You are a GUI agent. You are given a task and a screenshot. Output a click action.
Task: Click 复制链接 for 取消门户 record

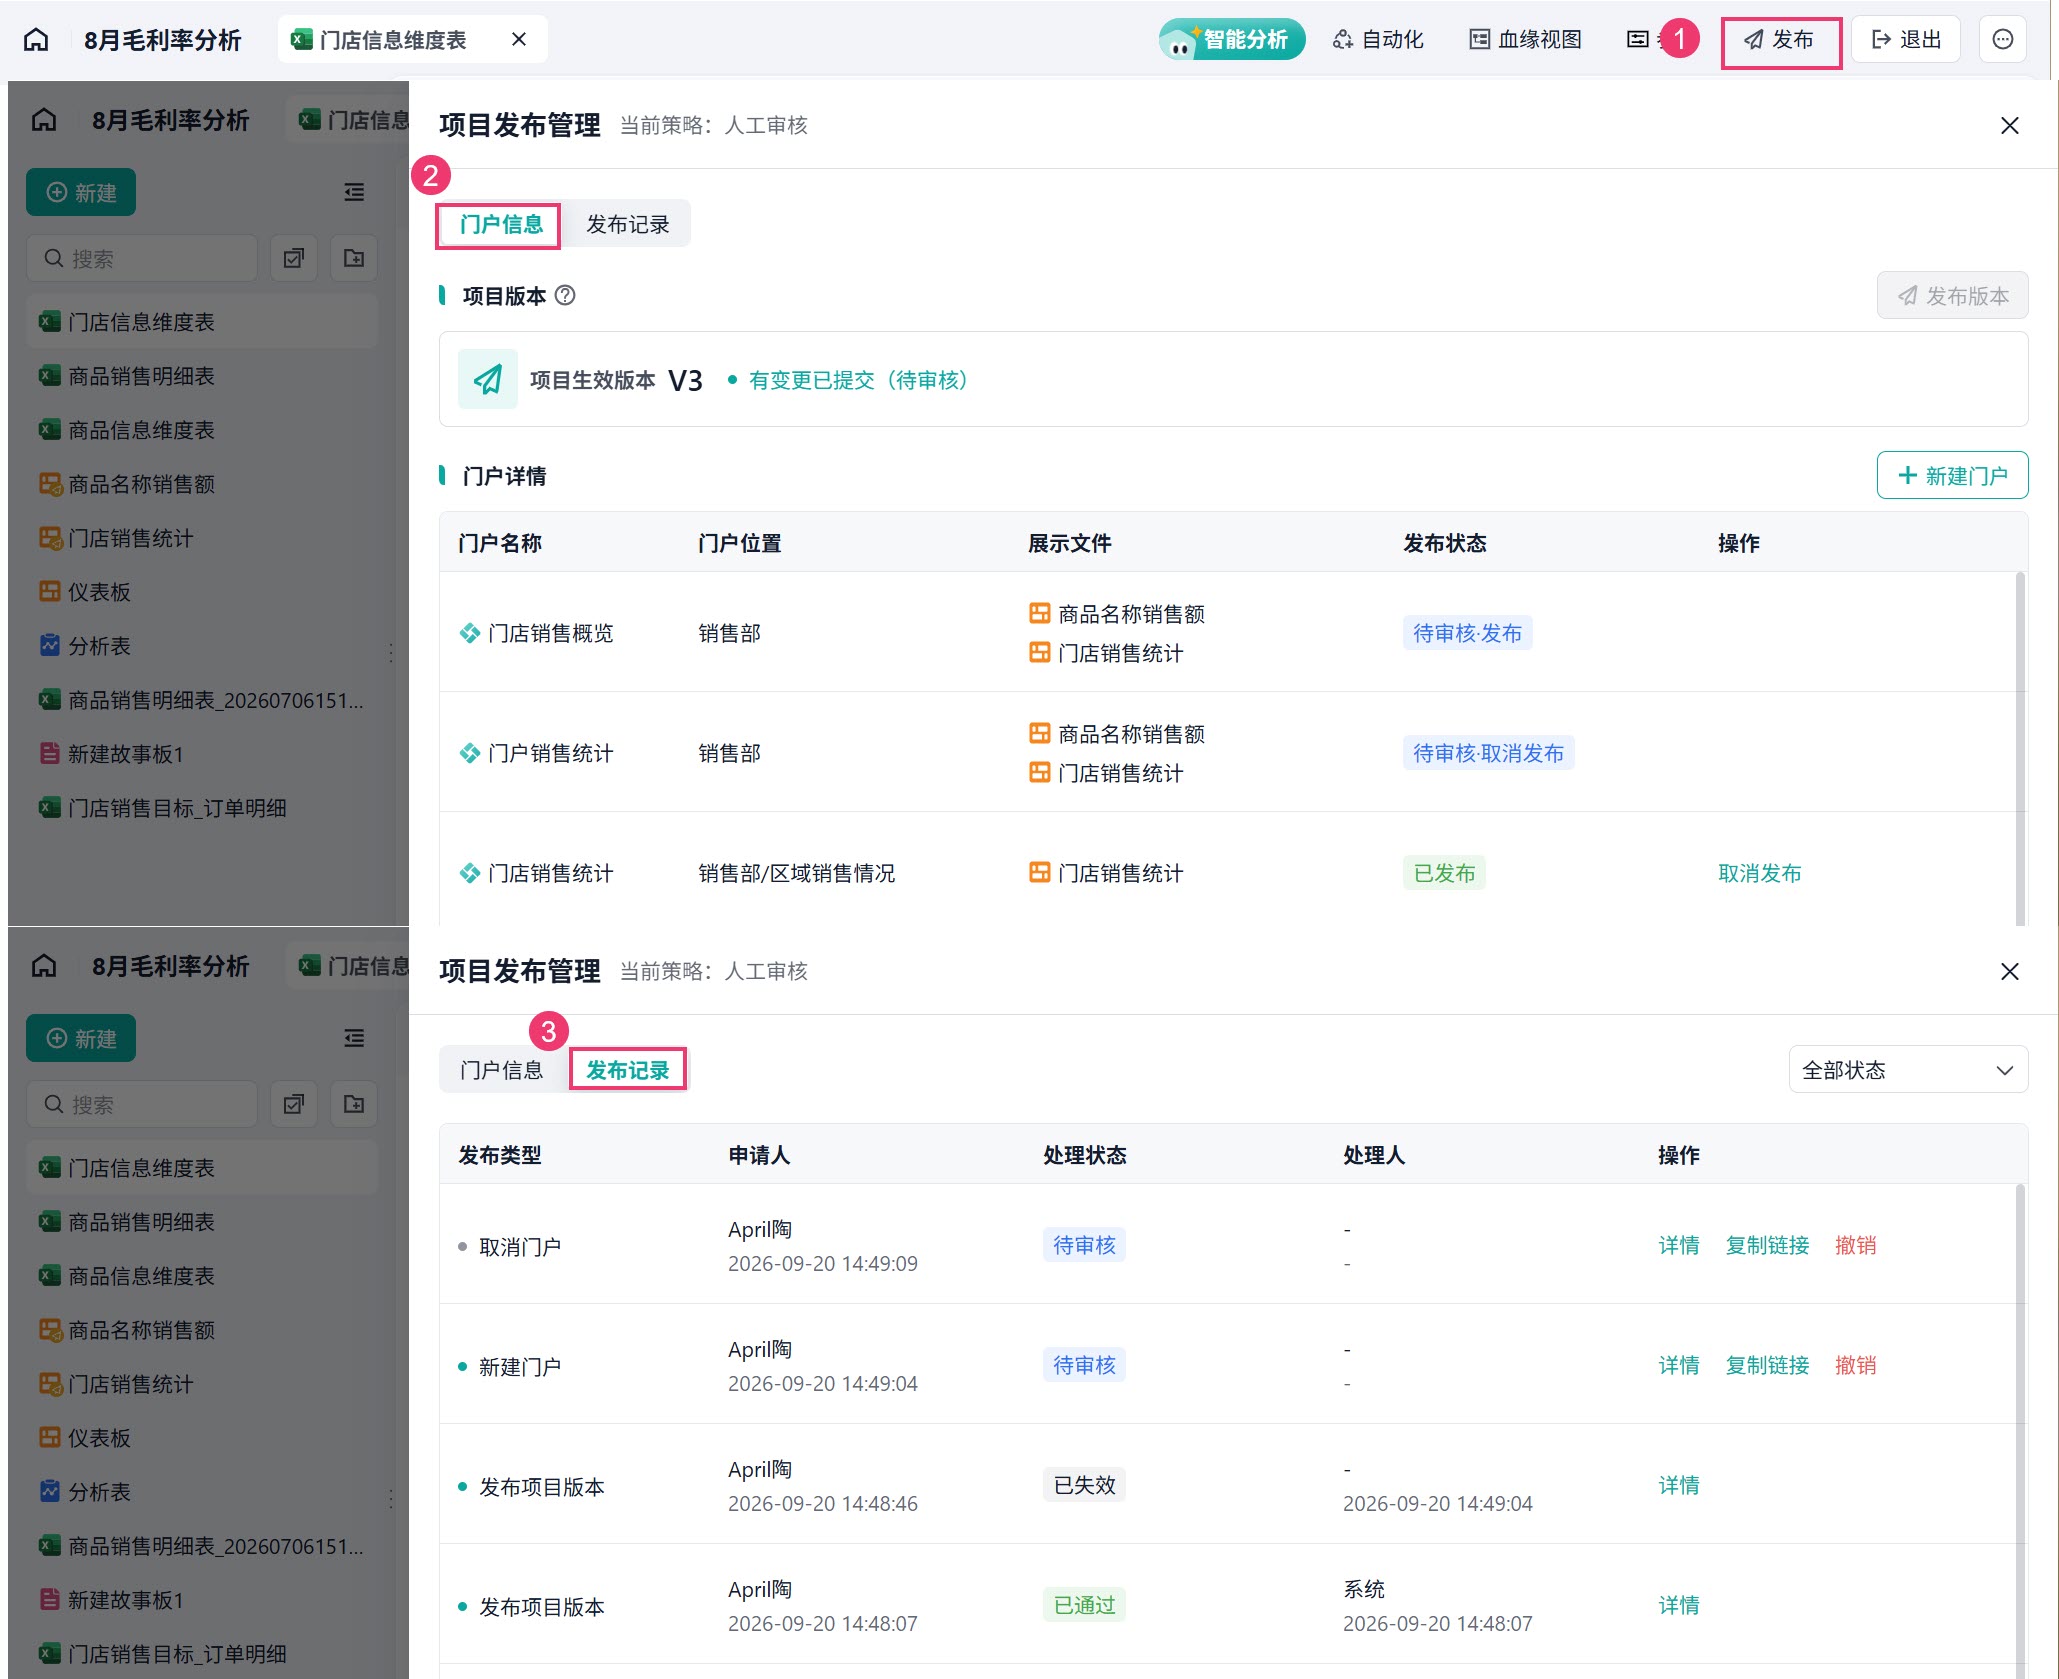(1767, 1245)
